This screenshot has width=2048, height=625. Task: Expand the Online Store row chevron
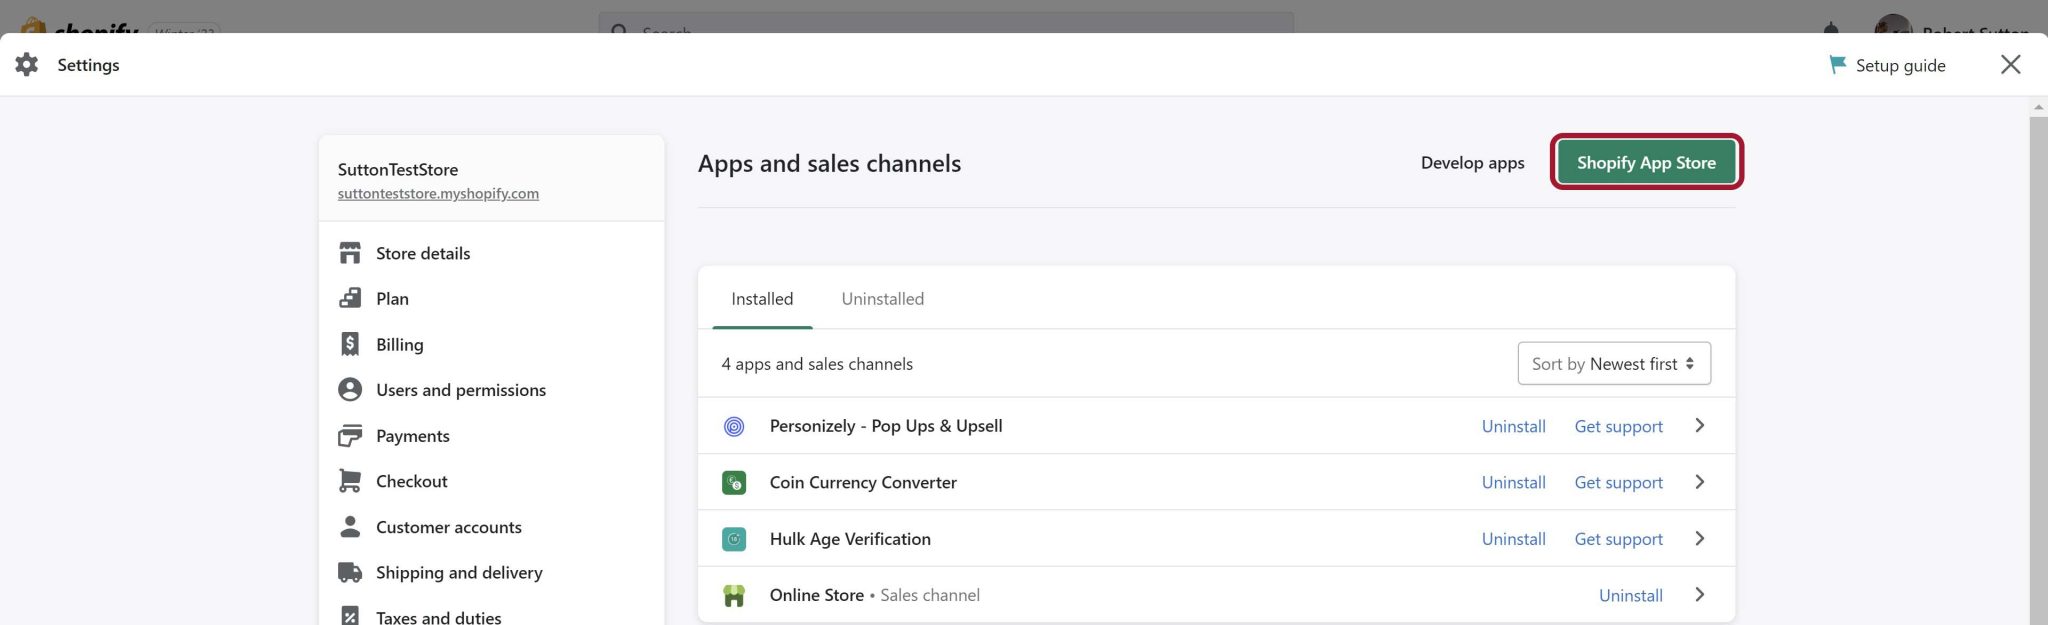[1700, 595]
